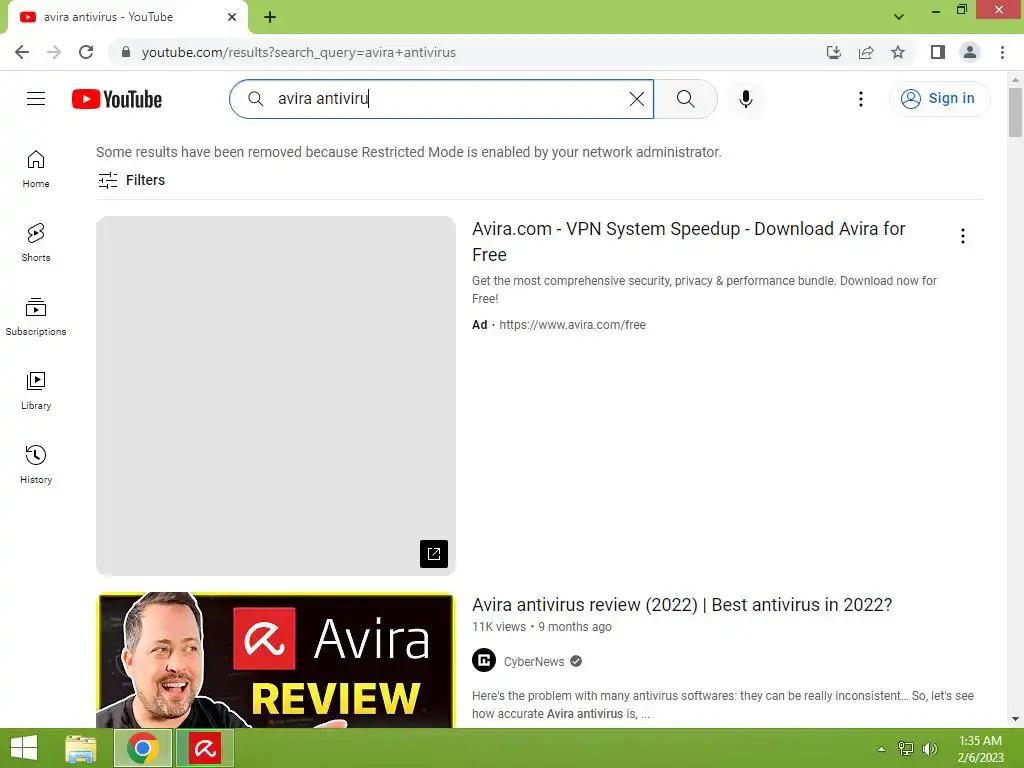Viewport: 1024px width, 768px height.
Task: Share this page via the Chrome share icon
Action: click(866, 52)
